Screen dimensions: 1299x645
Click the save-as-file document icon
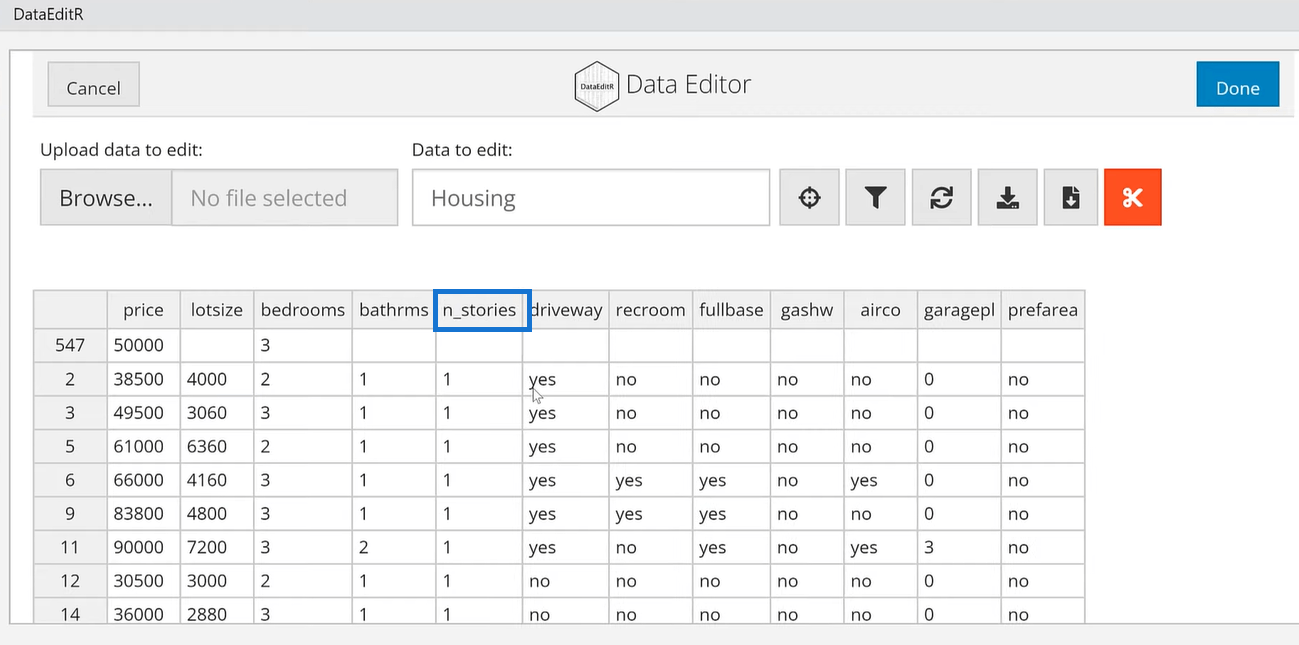[1070, 197]
